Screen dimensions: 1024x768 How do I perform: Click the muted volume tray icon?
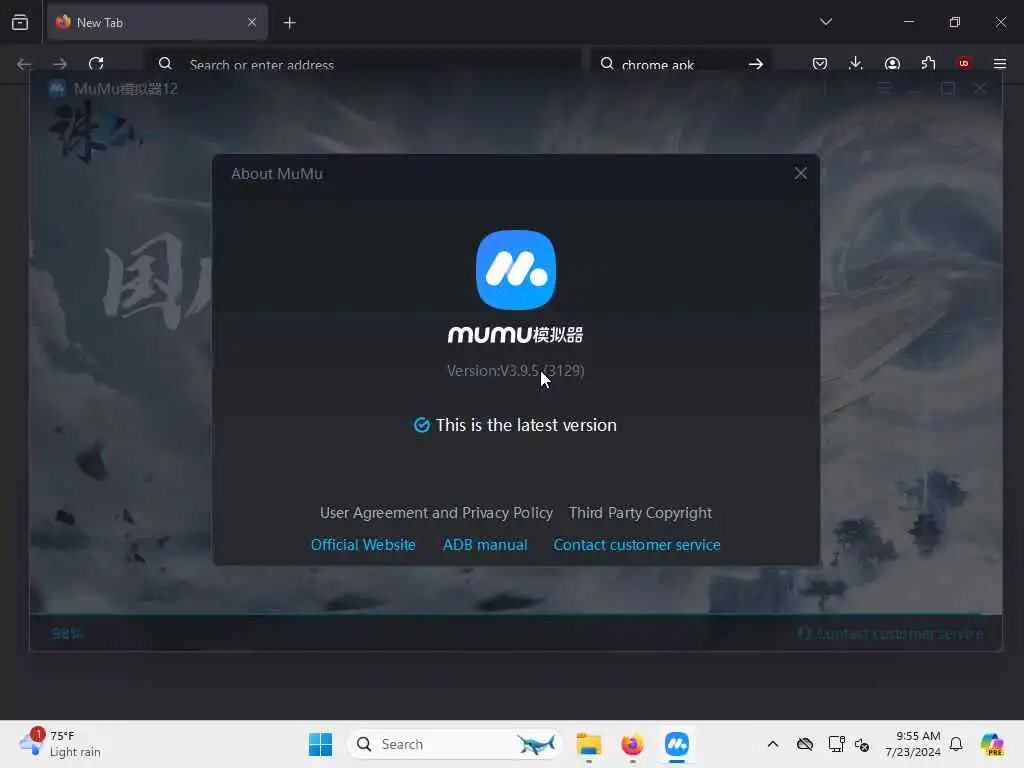click(862, 745)
